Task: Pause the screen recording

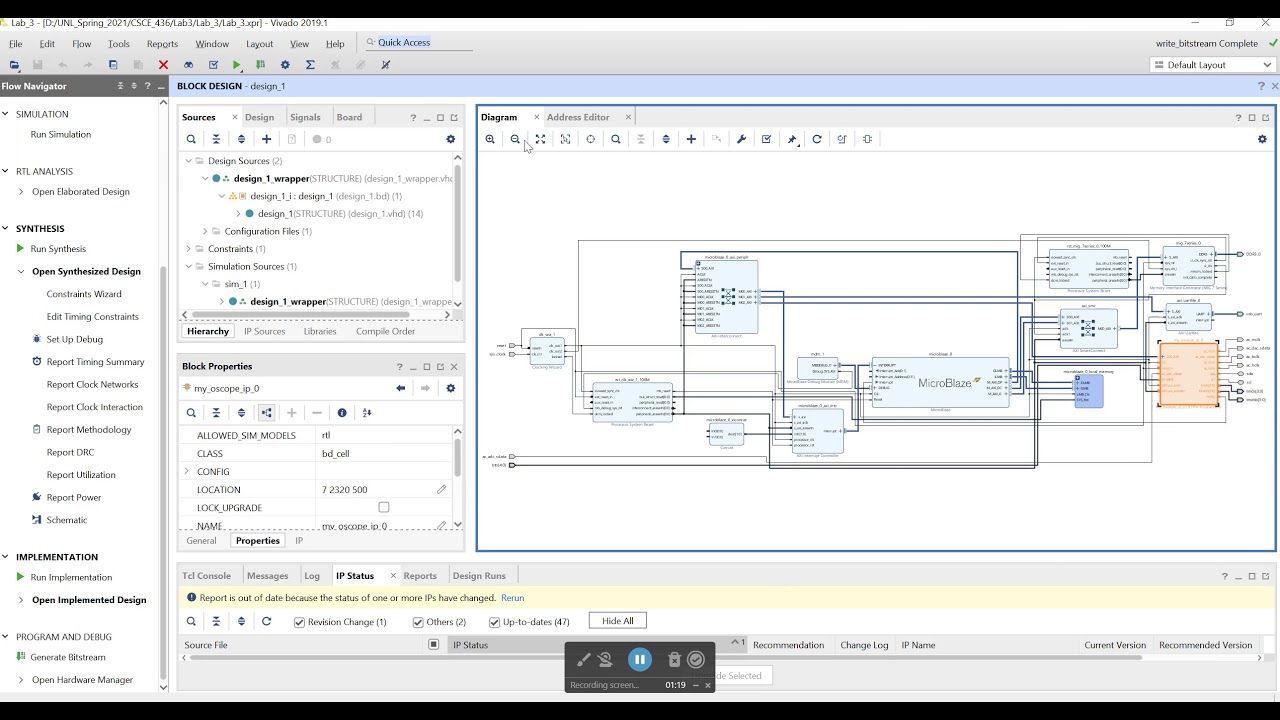Action: coord(640,659)
